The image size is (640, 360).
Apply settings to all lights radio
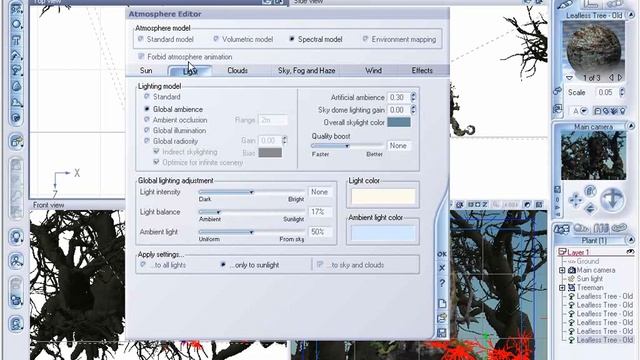tap(143, 265)
